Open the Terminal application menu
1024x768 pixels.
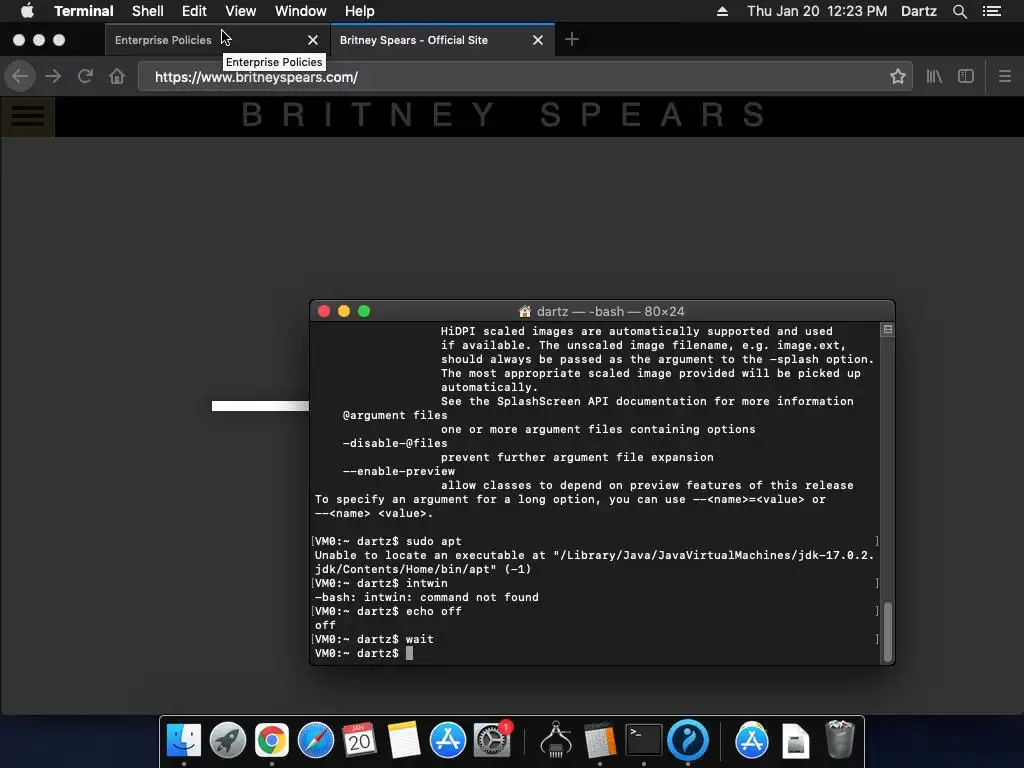tap(84, 11)
